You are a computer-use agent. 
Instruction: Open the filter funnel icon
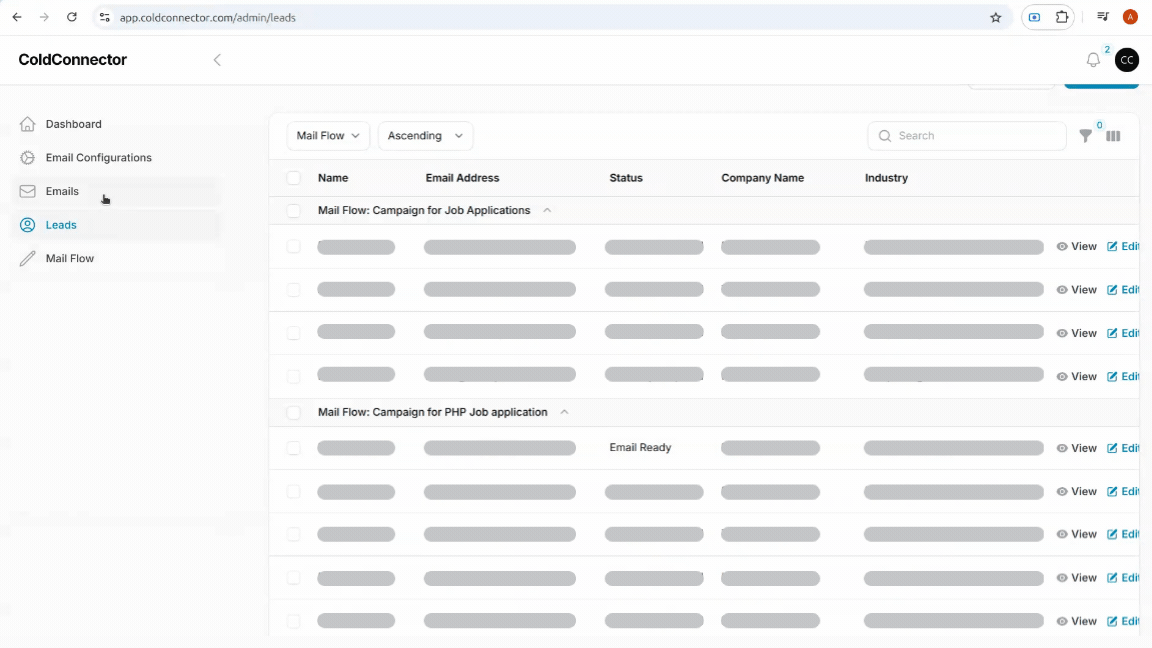[1085, 136]
